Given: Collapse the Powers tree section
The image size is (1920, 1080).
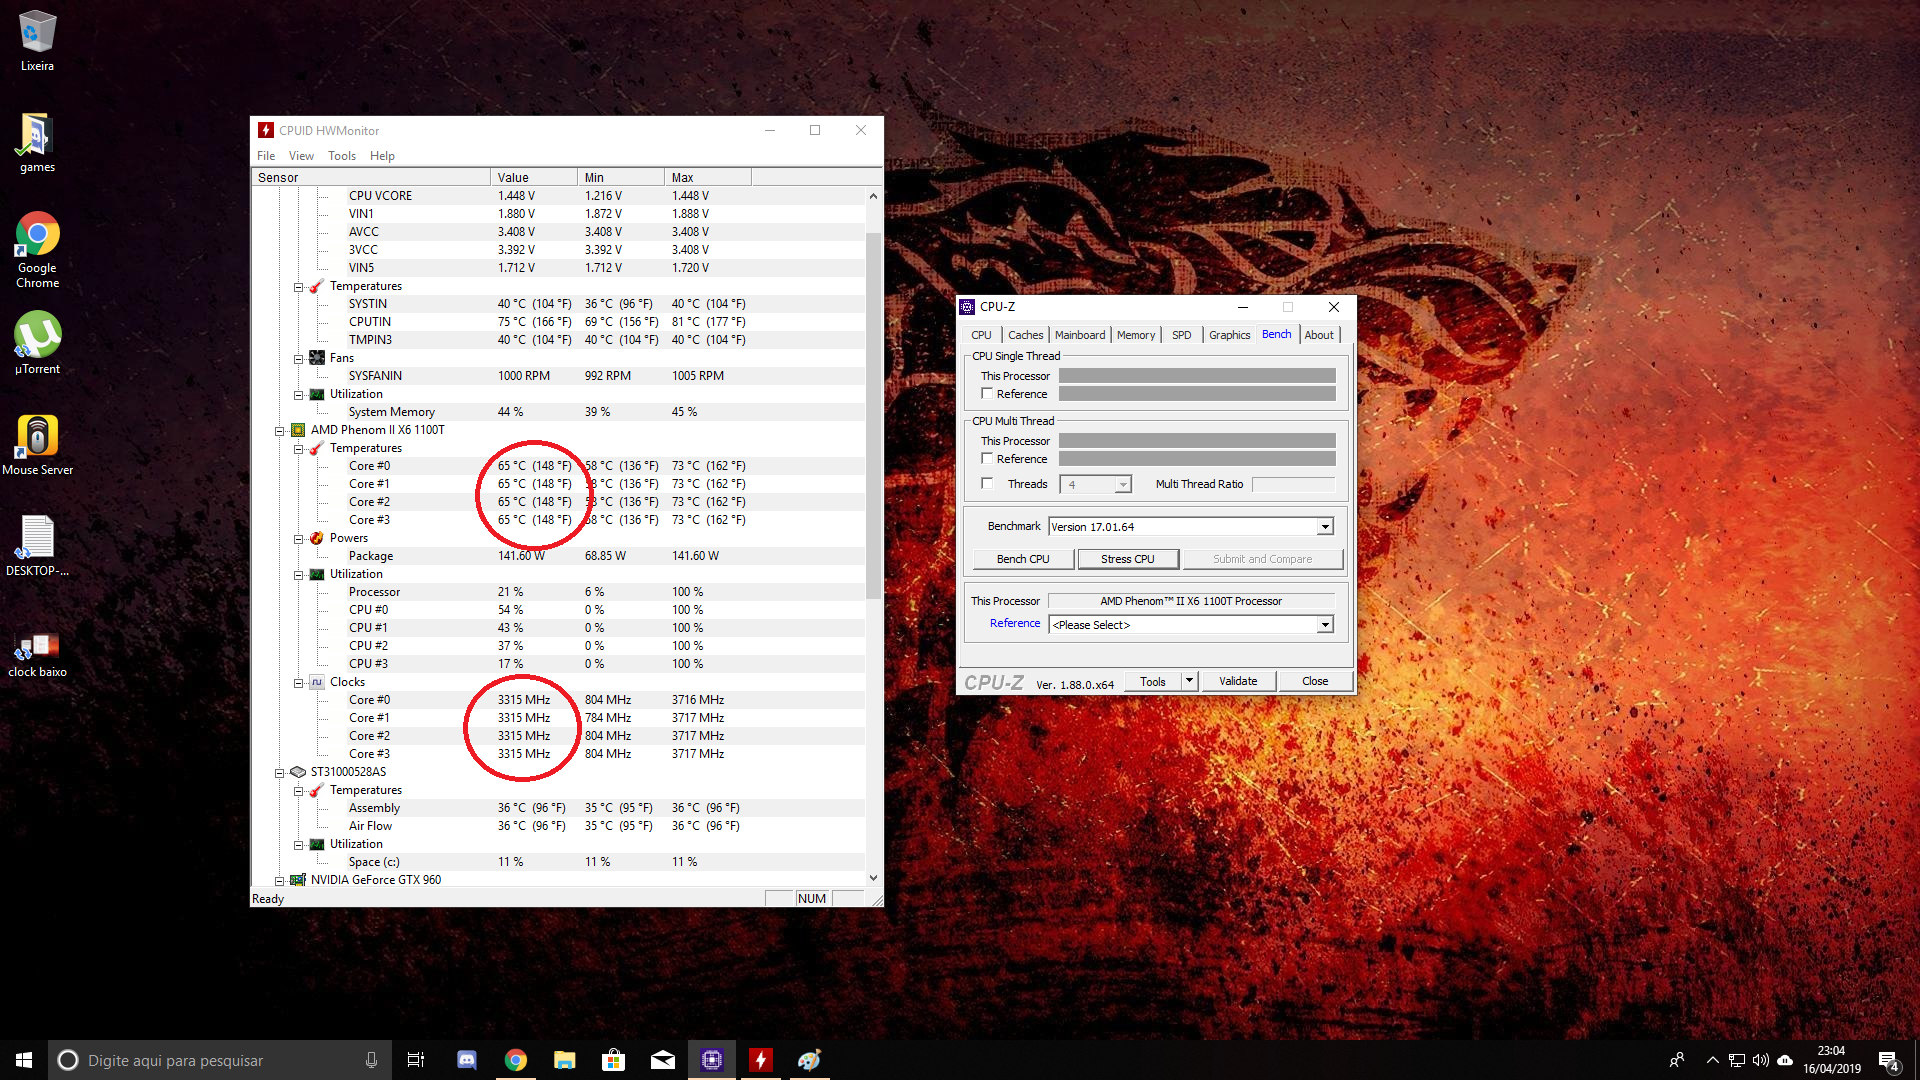Looking at the screenshot, I should pos(299,539).
